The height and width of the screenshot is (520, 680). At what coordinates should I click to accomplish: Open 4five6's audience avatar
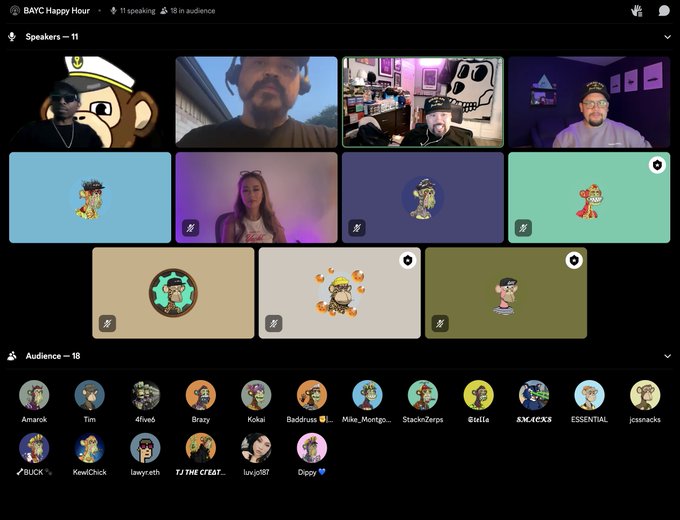coord(145,395)
